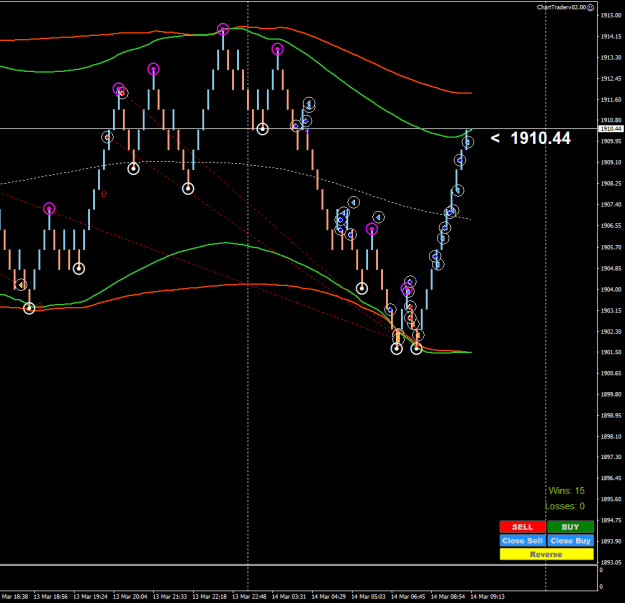Click the '14 Mar 06:45' time label

pos(408,597)
